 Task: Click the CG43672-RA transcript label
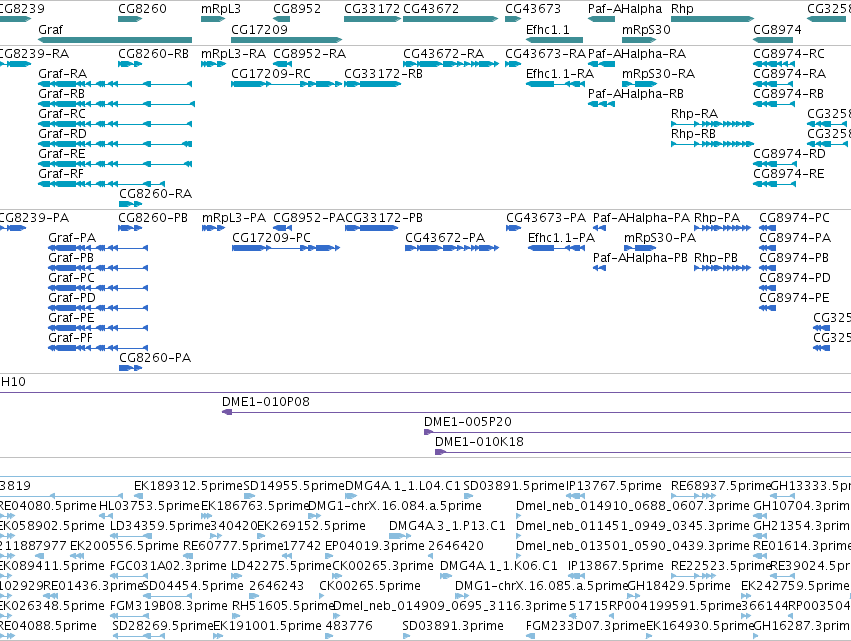click(443, 54)
